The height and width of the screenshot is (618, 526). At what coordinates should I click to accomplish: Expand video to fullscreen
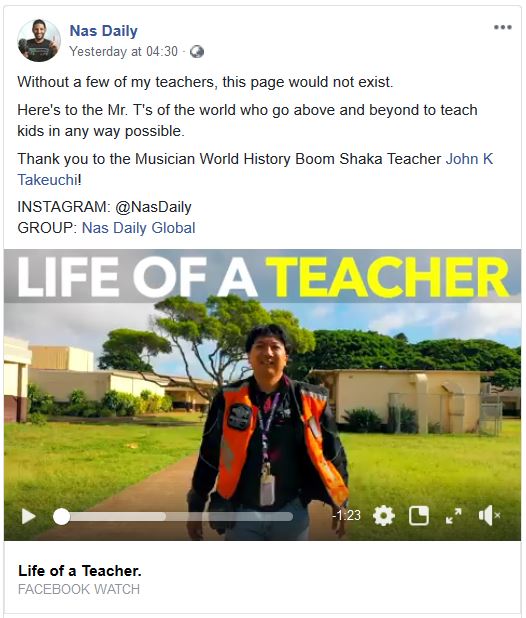point(454,516)
